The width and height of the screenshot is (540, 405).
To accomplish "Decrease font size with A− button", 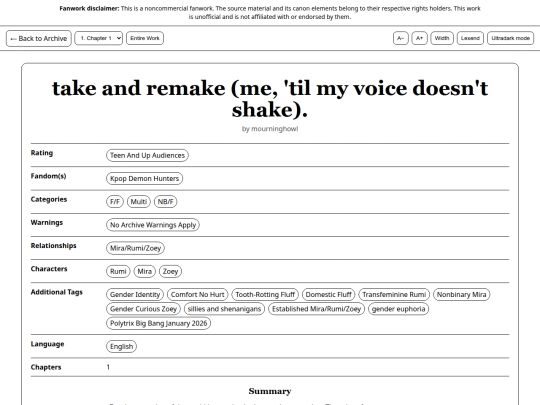I will (401, 38).
